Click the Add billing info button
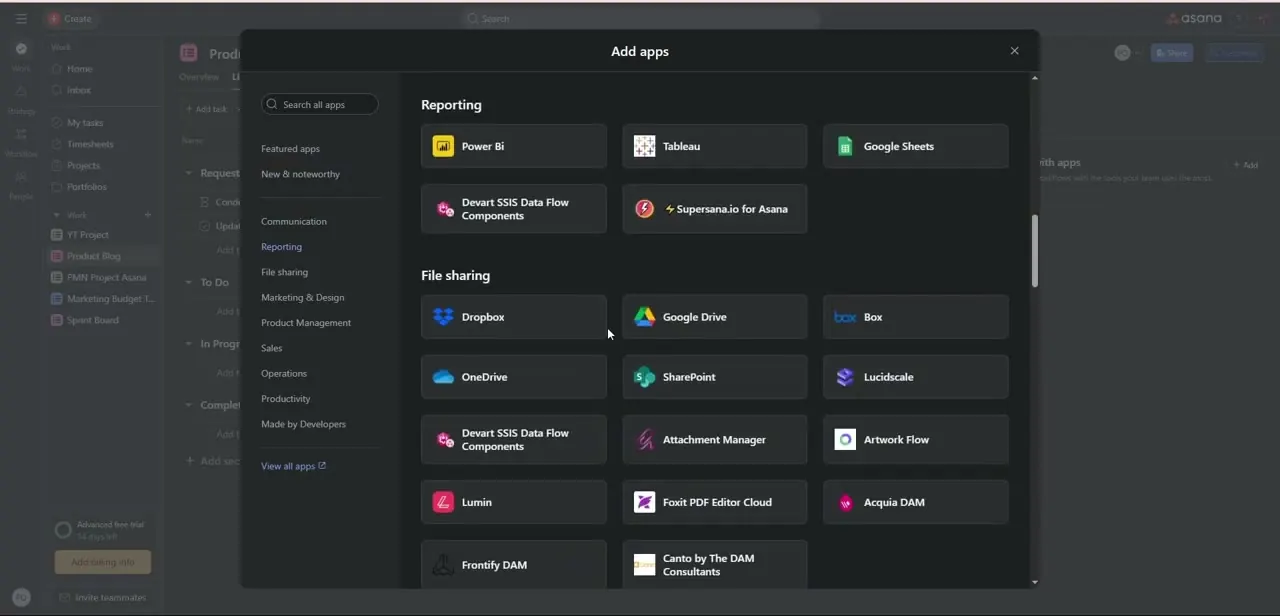This screenshot has width=1280, height=616. (103, 562)
